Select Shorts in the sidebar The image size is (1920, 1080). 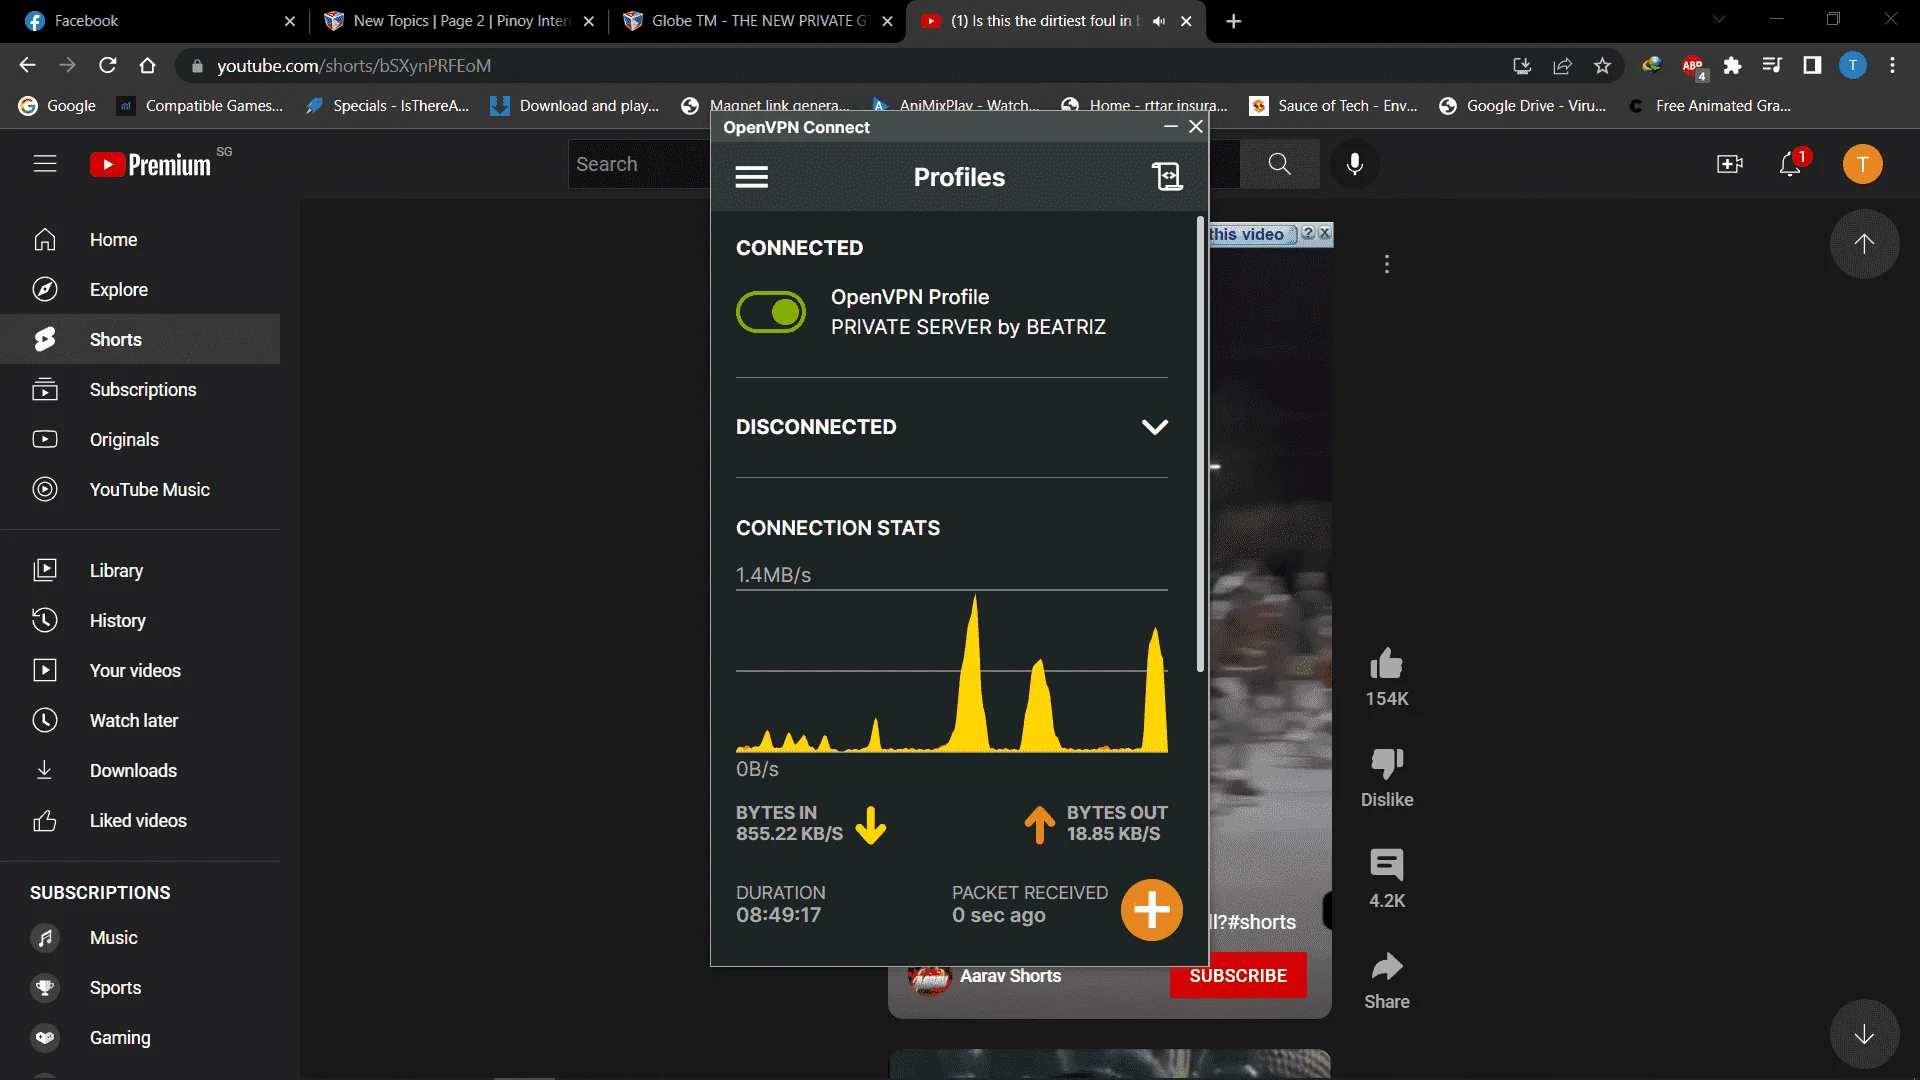pos(140,340)
